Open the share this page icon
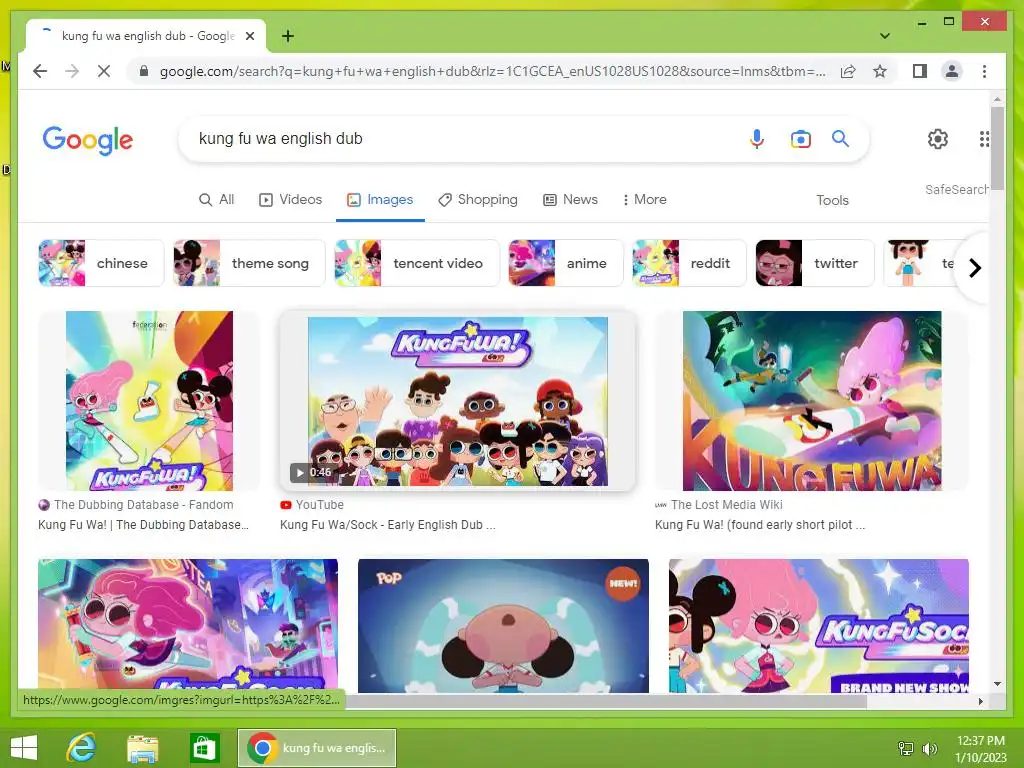The image size is (1024, 768). [848, 71]
